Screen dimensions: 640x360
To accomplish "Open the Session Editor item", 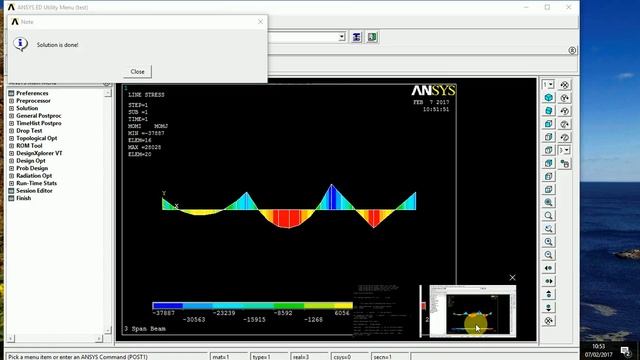I will [34, 191].
